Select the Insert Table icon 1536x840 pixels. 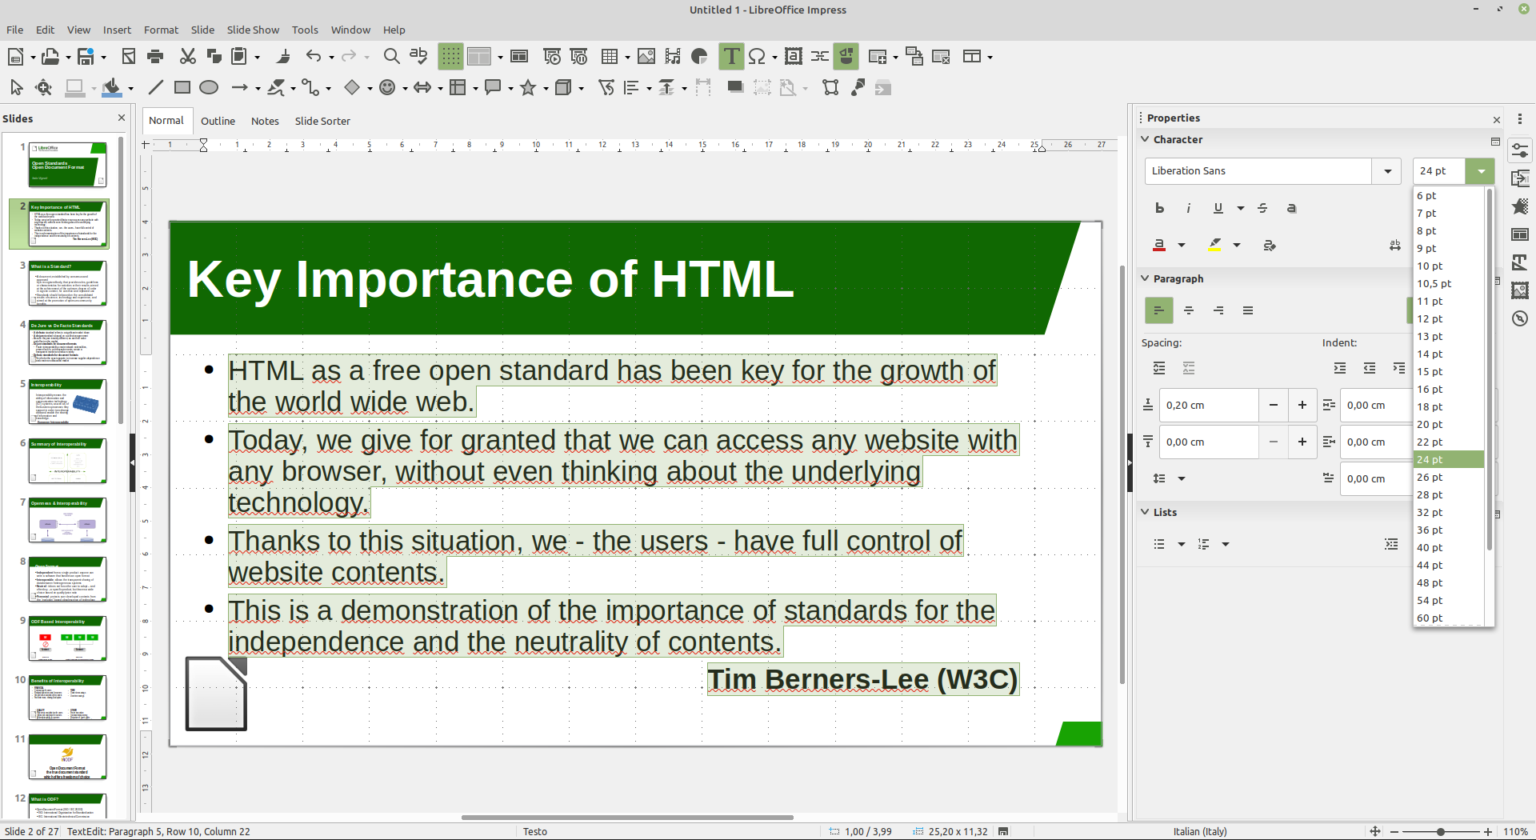(x=611, y=56)
